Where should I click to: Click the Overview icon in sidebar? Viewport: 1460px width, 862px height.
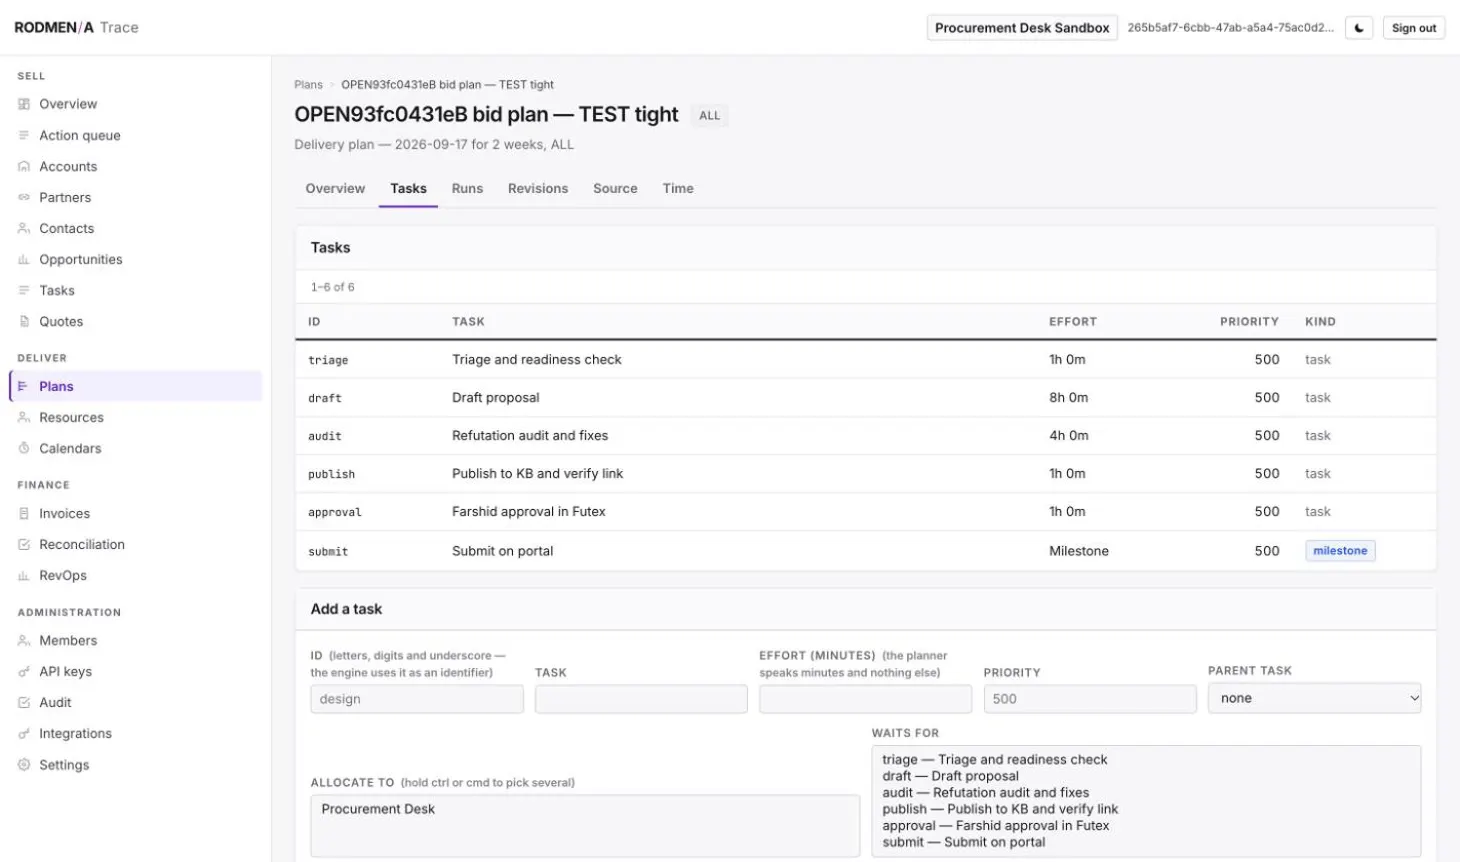(24, 104)
